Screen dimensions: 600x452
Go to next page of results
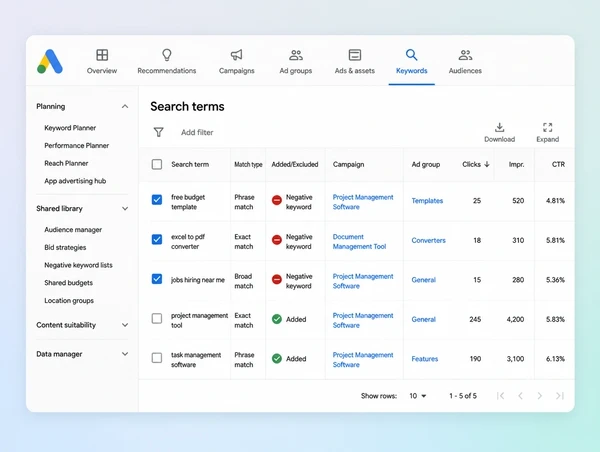pyautogui.click(x=540, y=396)
